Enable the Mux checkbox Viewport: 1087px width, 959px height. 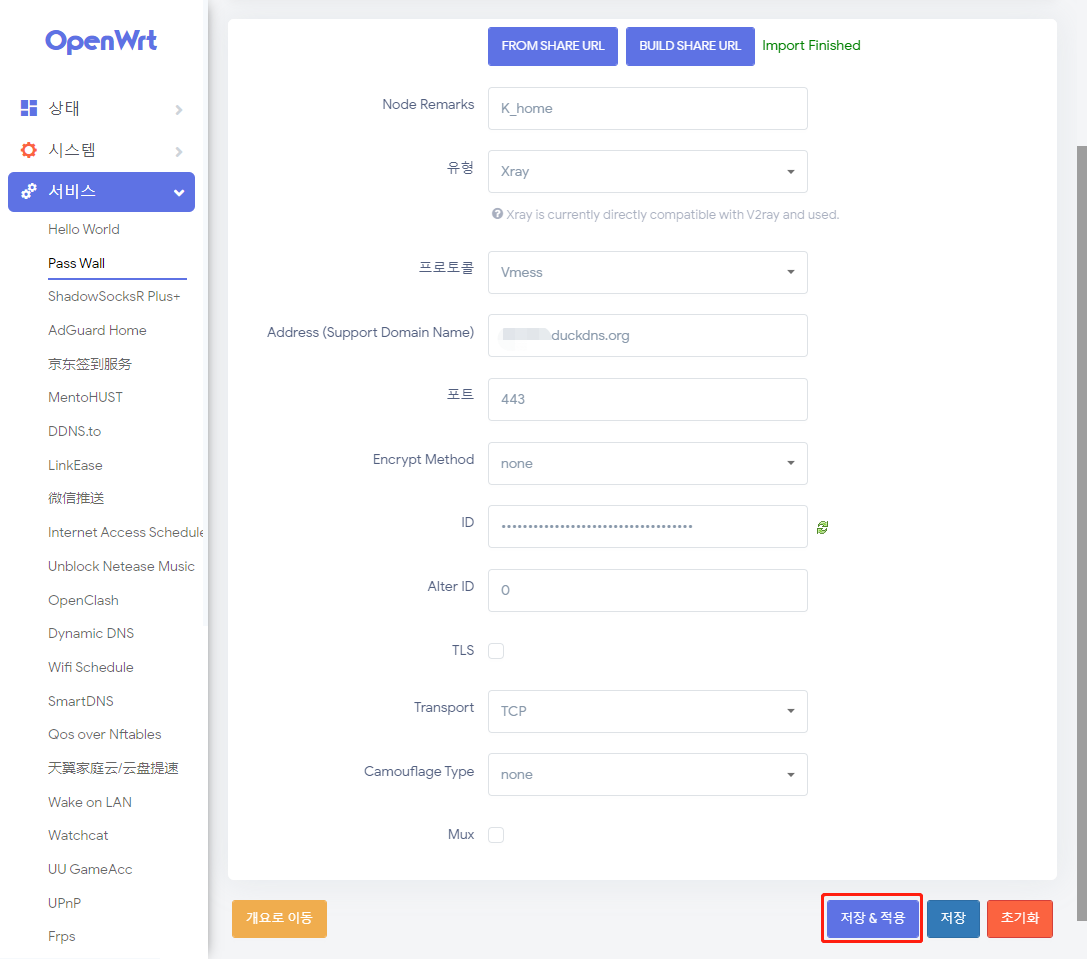click(496, 835)
